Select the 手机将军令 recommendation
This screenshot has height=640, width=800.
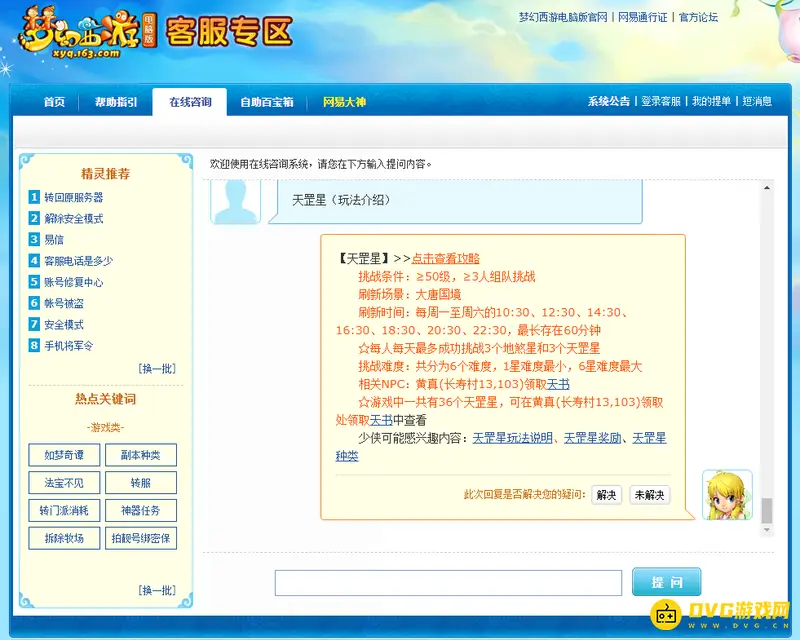68,346
